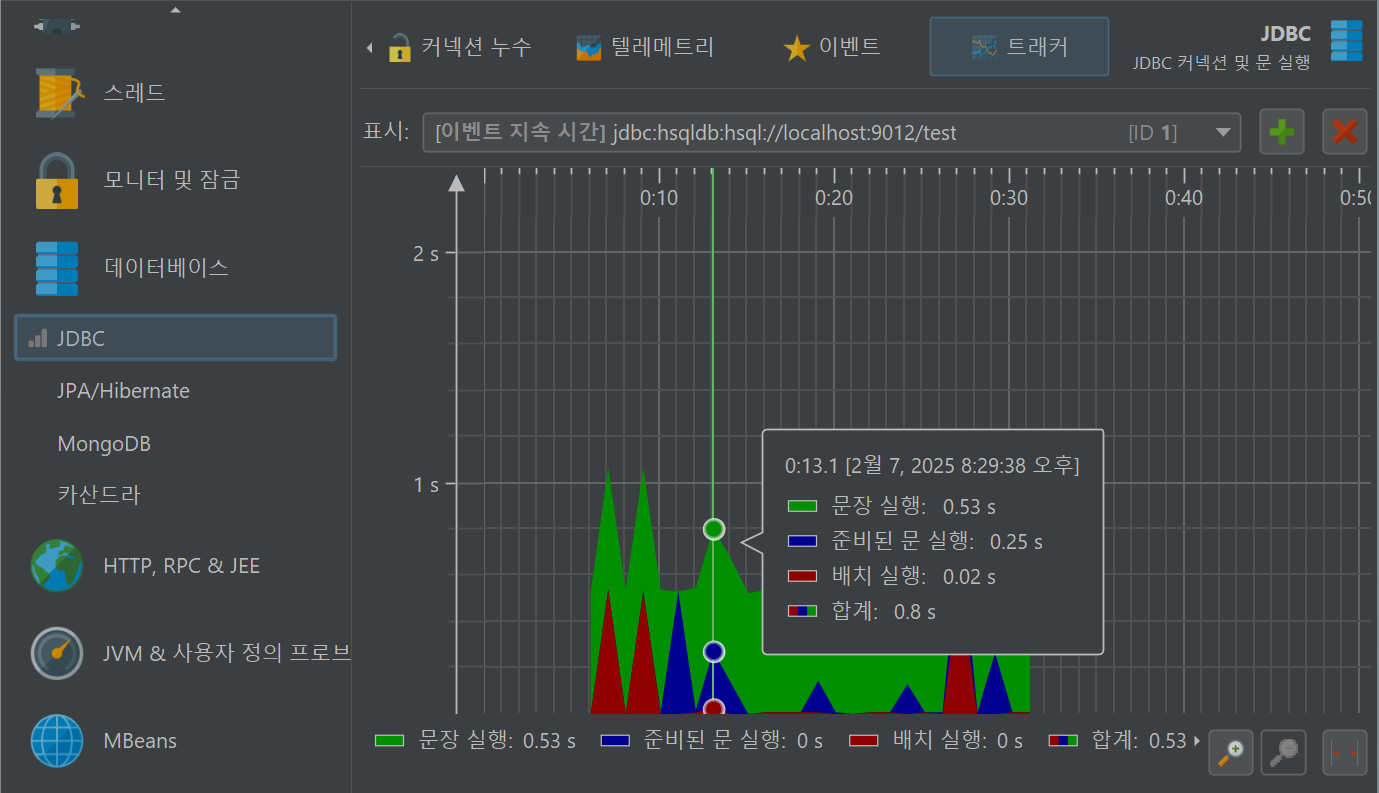This screenshot has height=793, width=1379.
Task: Select JPA/Hibernate view
Action: 123,391
